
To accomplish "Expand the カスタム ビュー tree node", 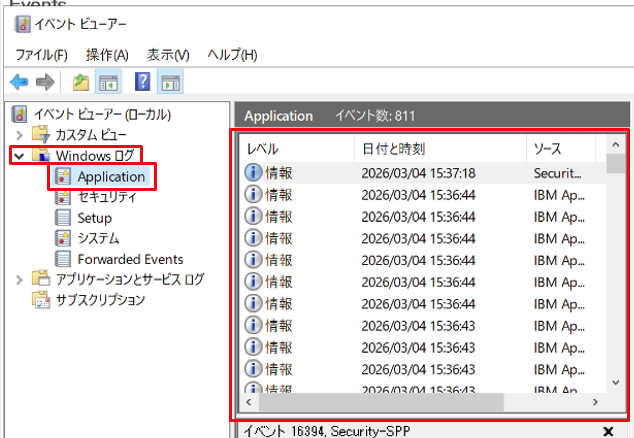I will [19, 134].
